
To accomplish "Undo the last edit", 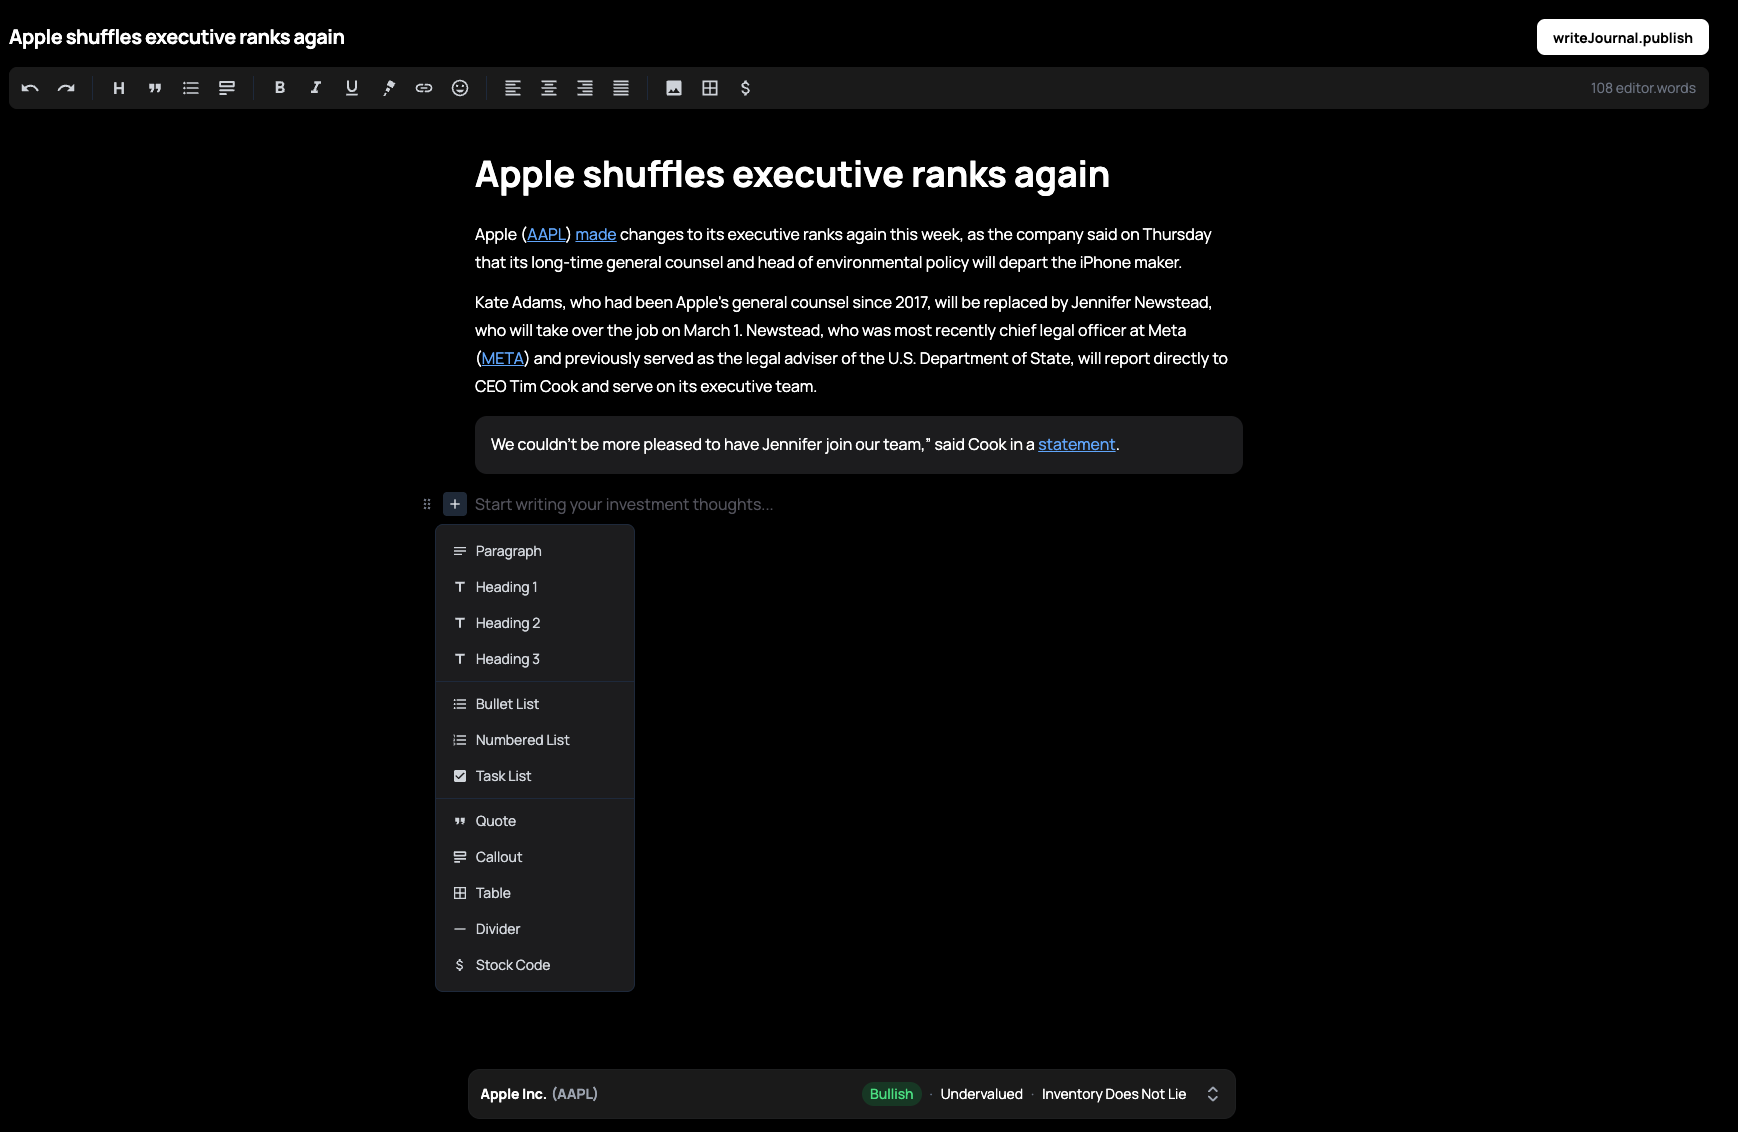I will tap(30, 88).
